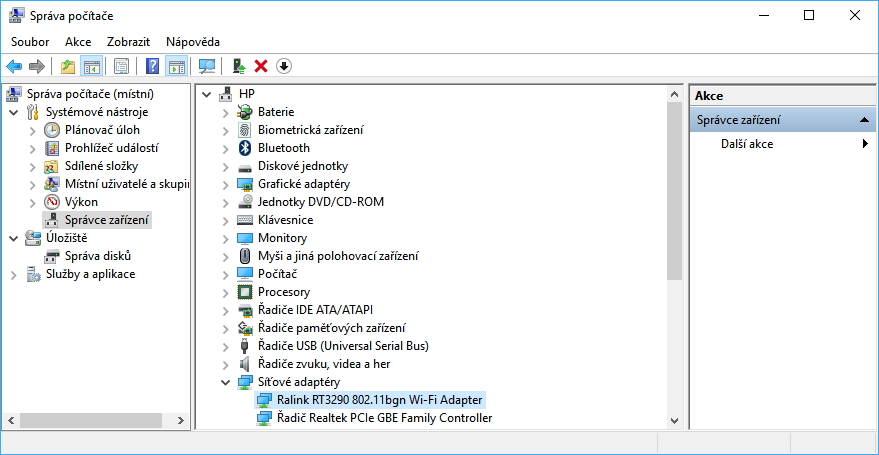Click the Prohlížeč událostí icon
This screenshot has width=879, height=455.
tap(52, 148)
